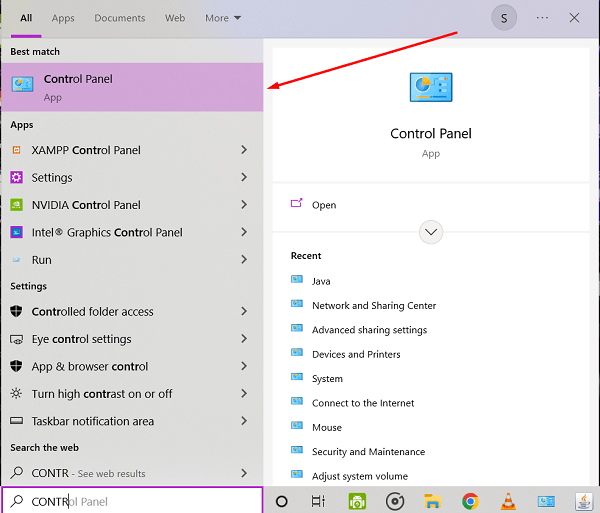The image size is (600, 513).
Task: Expand Eye control settings arrow
Action: point(244,339)
